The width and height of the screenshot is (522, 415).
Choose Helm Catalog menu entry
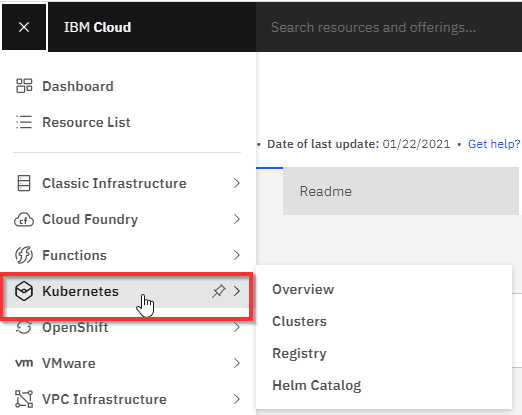(317, 385)
